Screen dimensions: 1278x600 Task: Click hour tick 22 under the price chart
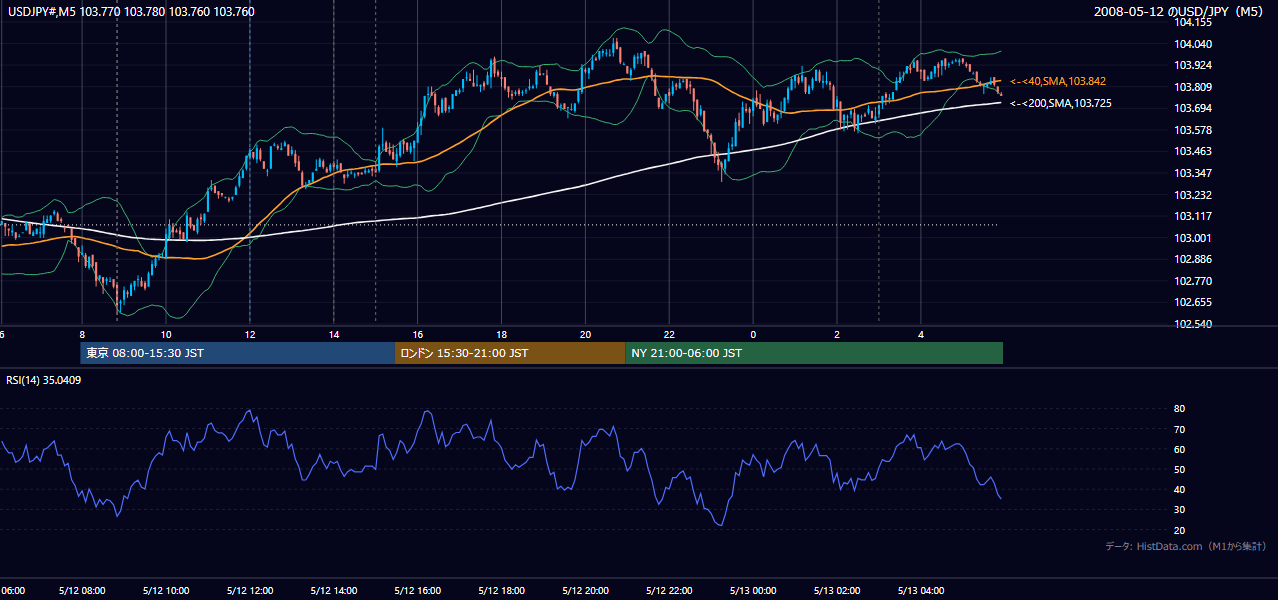670,334
